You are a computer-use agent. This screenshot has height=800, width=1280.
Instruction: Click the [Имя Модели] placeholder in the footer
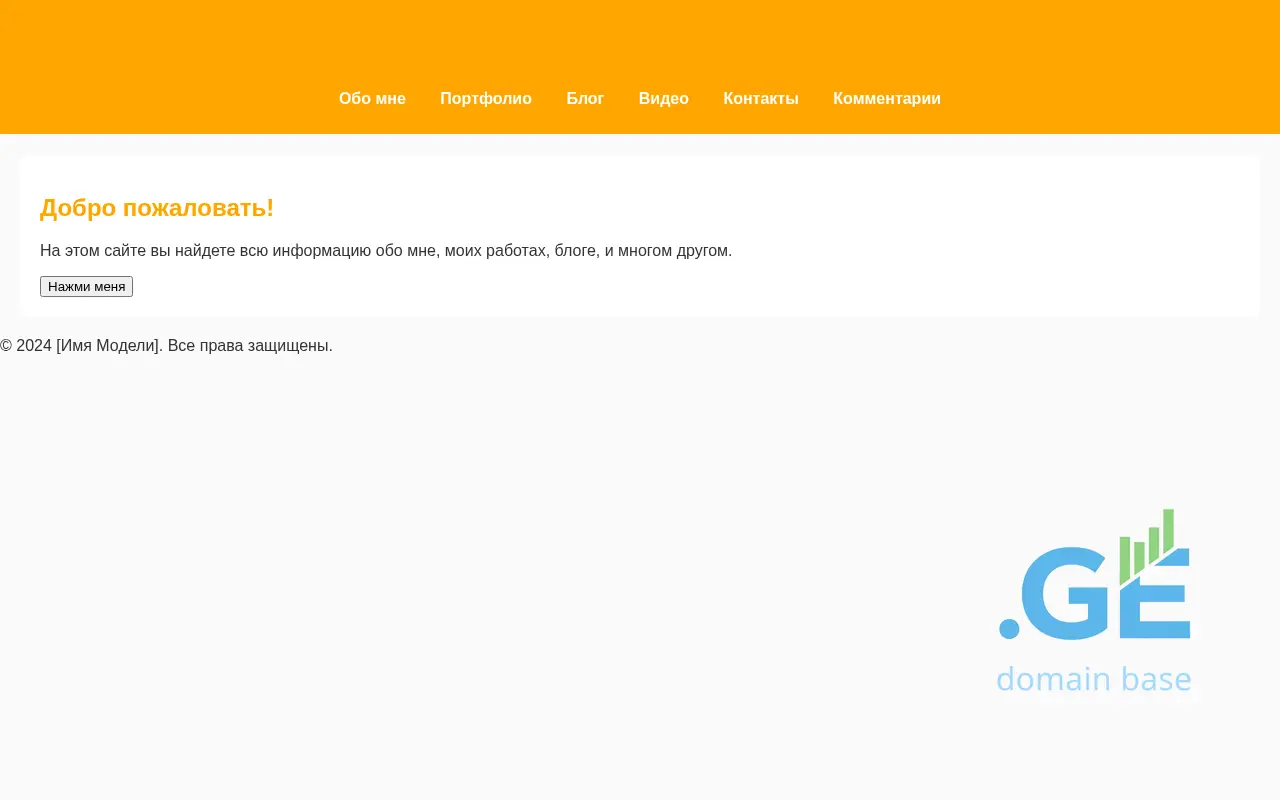(108, 345)
